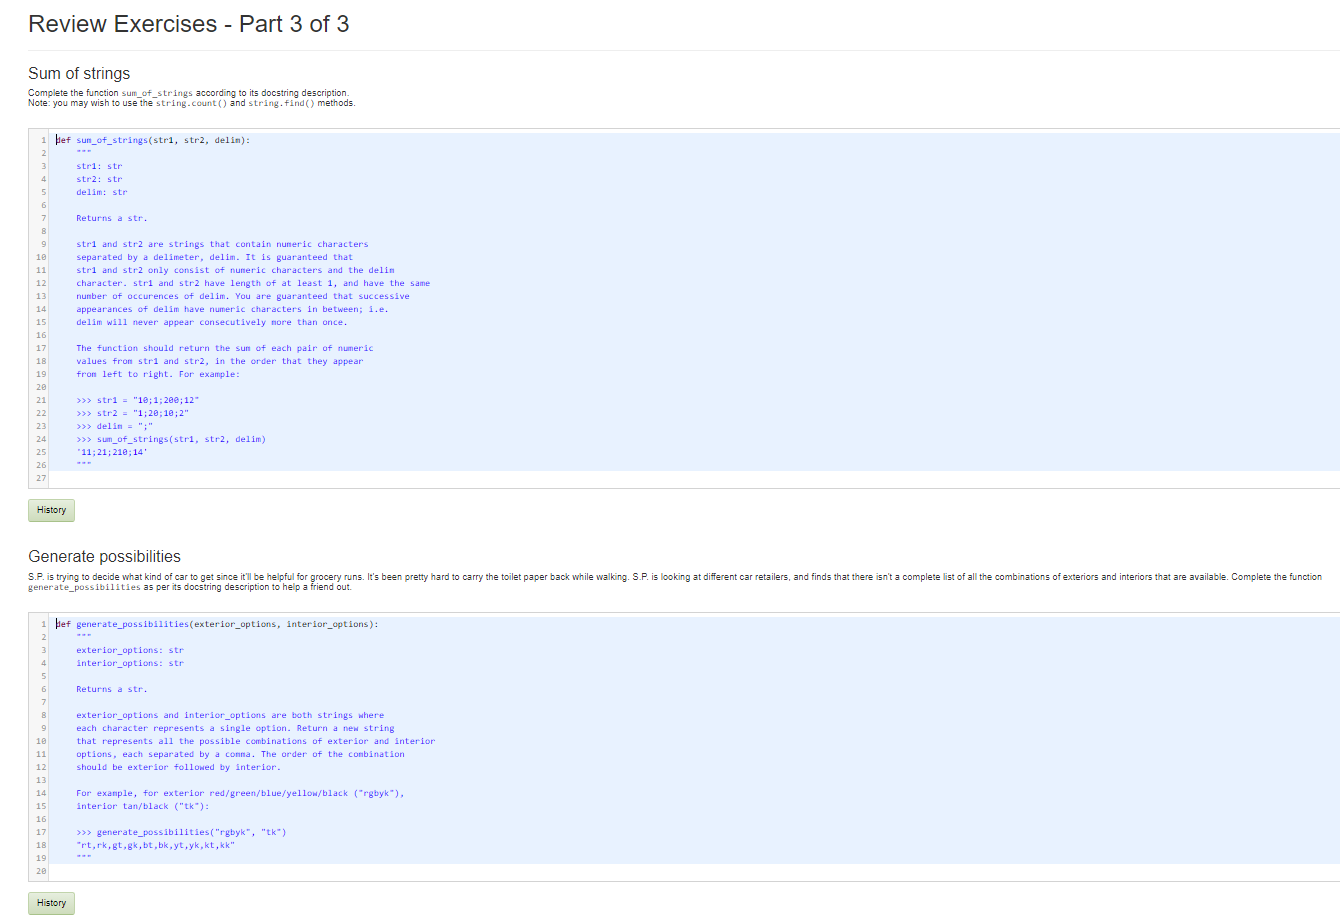
Task: Click line number 1 in the first editor
Action: [x=42, y=140]
